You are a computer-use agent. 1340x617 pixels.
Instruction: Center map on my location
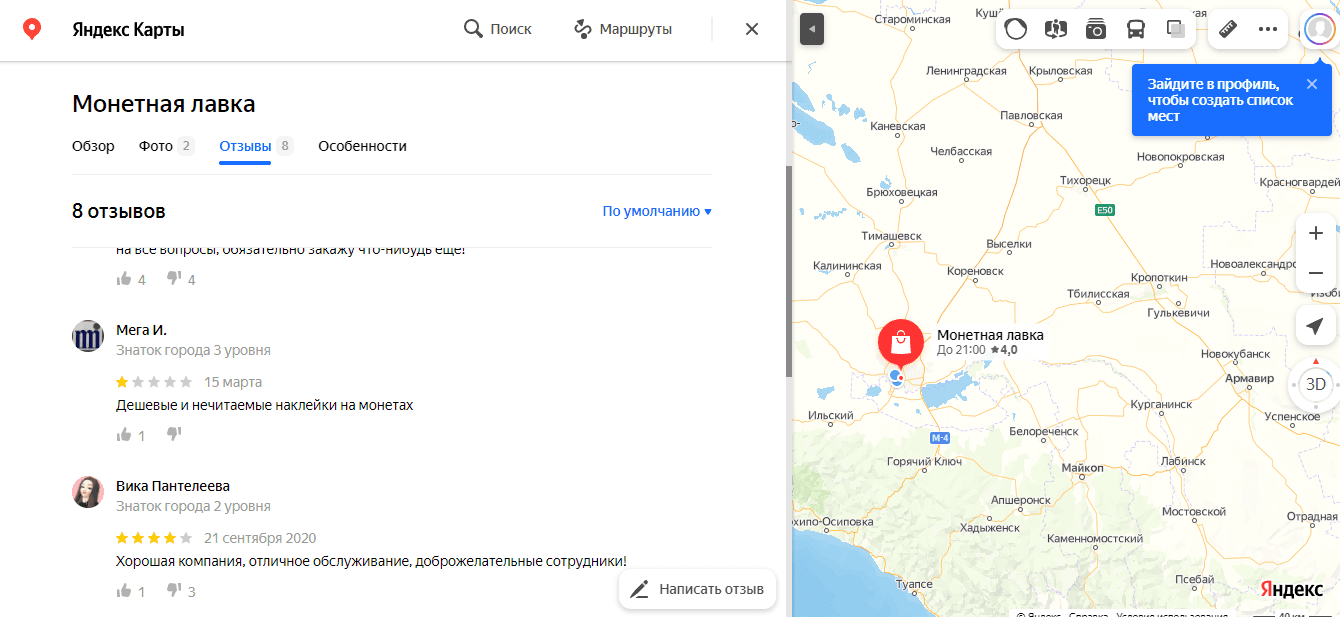click(1316, 326)
